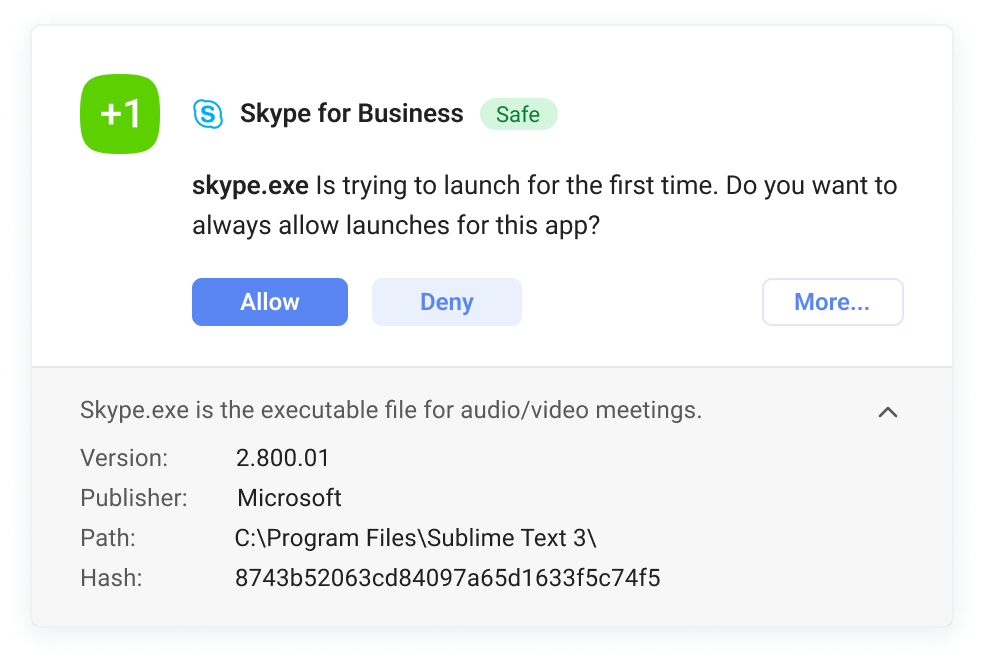The height and width of the screenshot is (663, 983).
Task: Click the chevron above the Version info
Action: [888, 412]
